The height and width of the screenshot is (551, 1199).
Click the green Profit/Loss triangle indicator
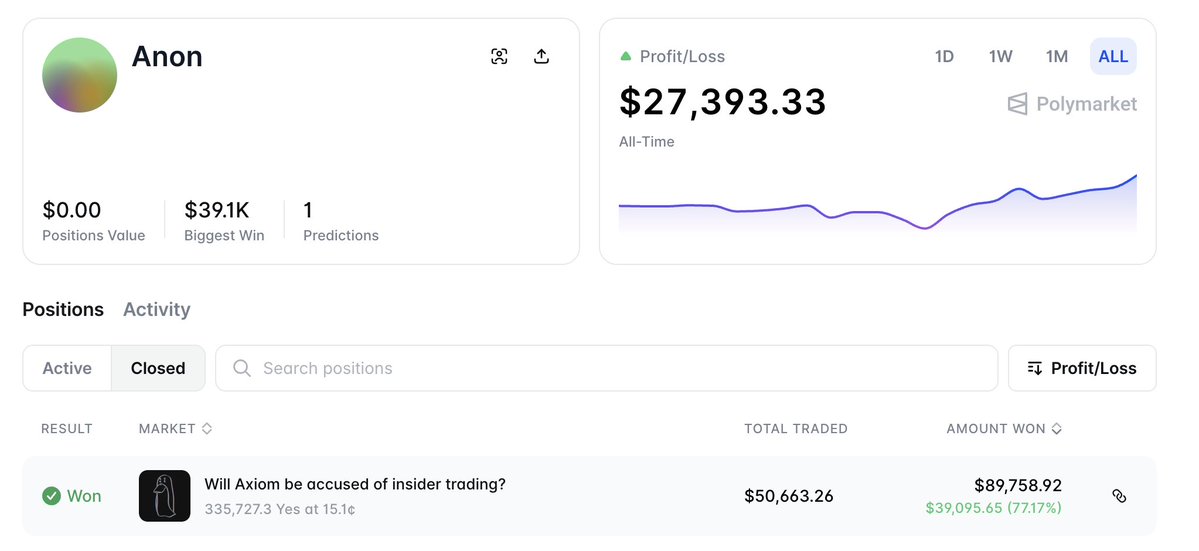tap(626, 57)
